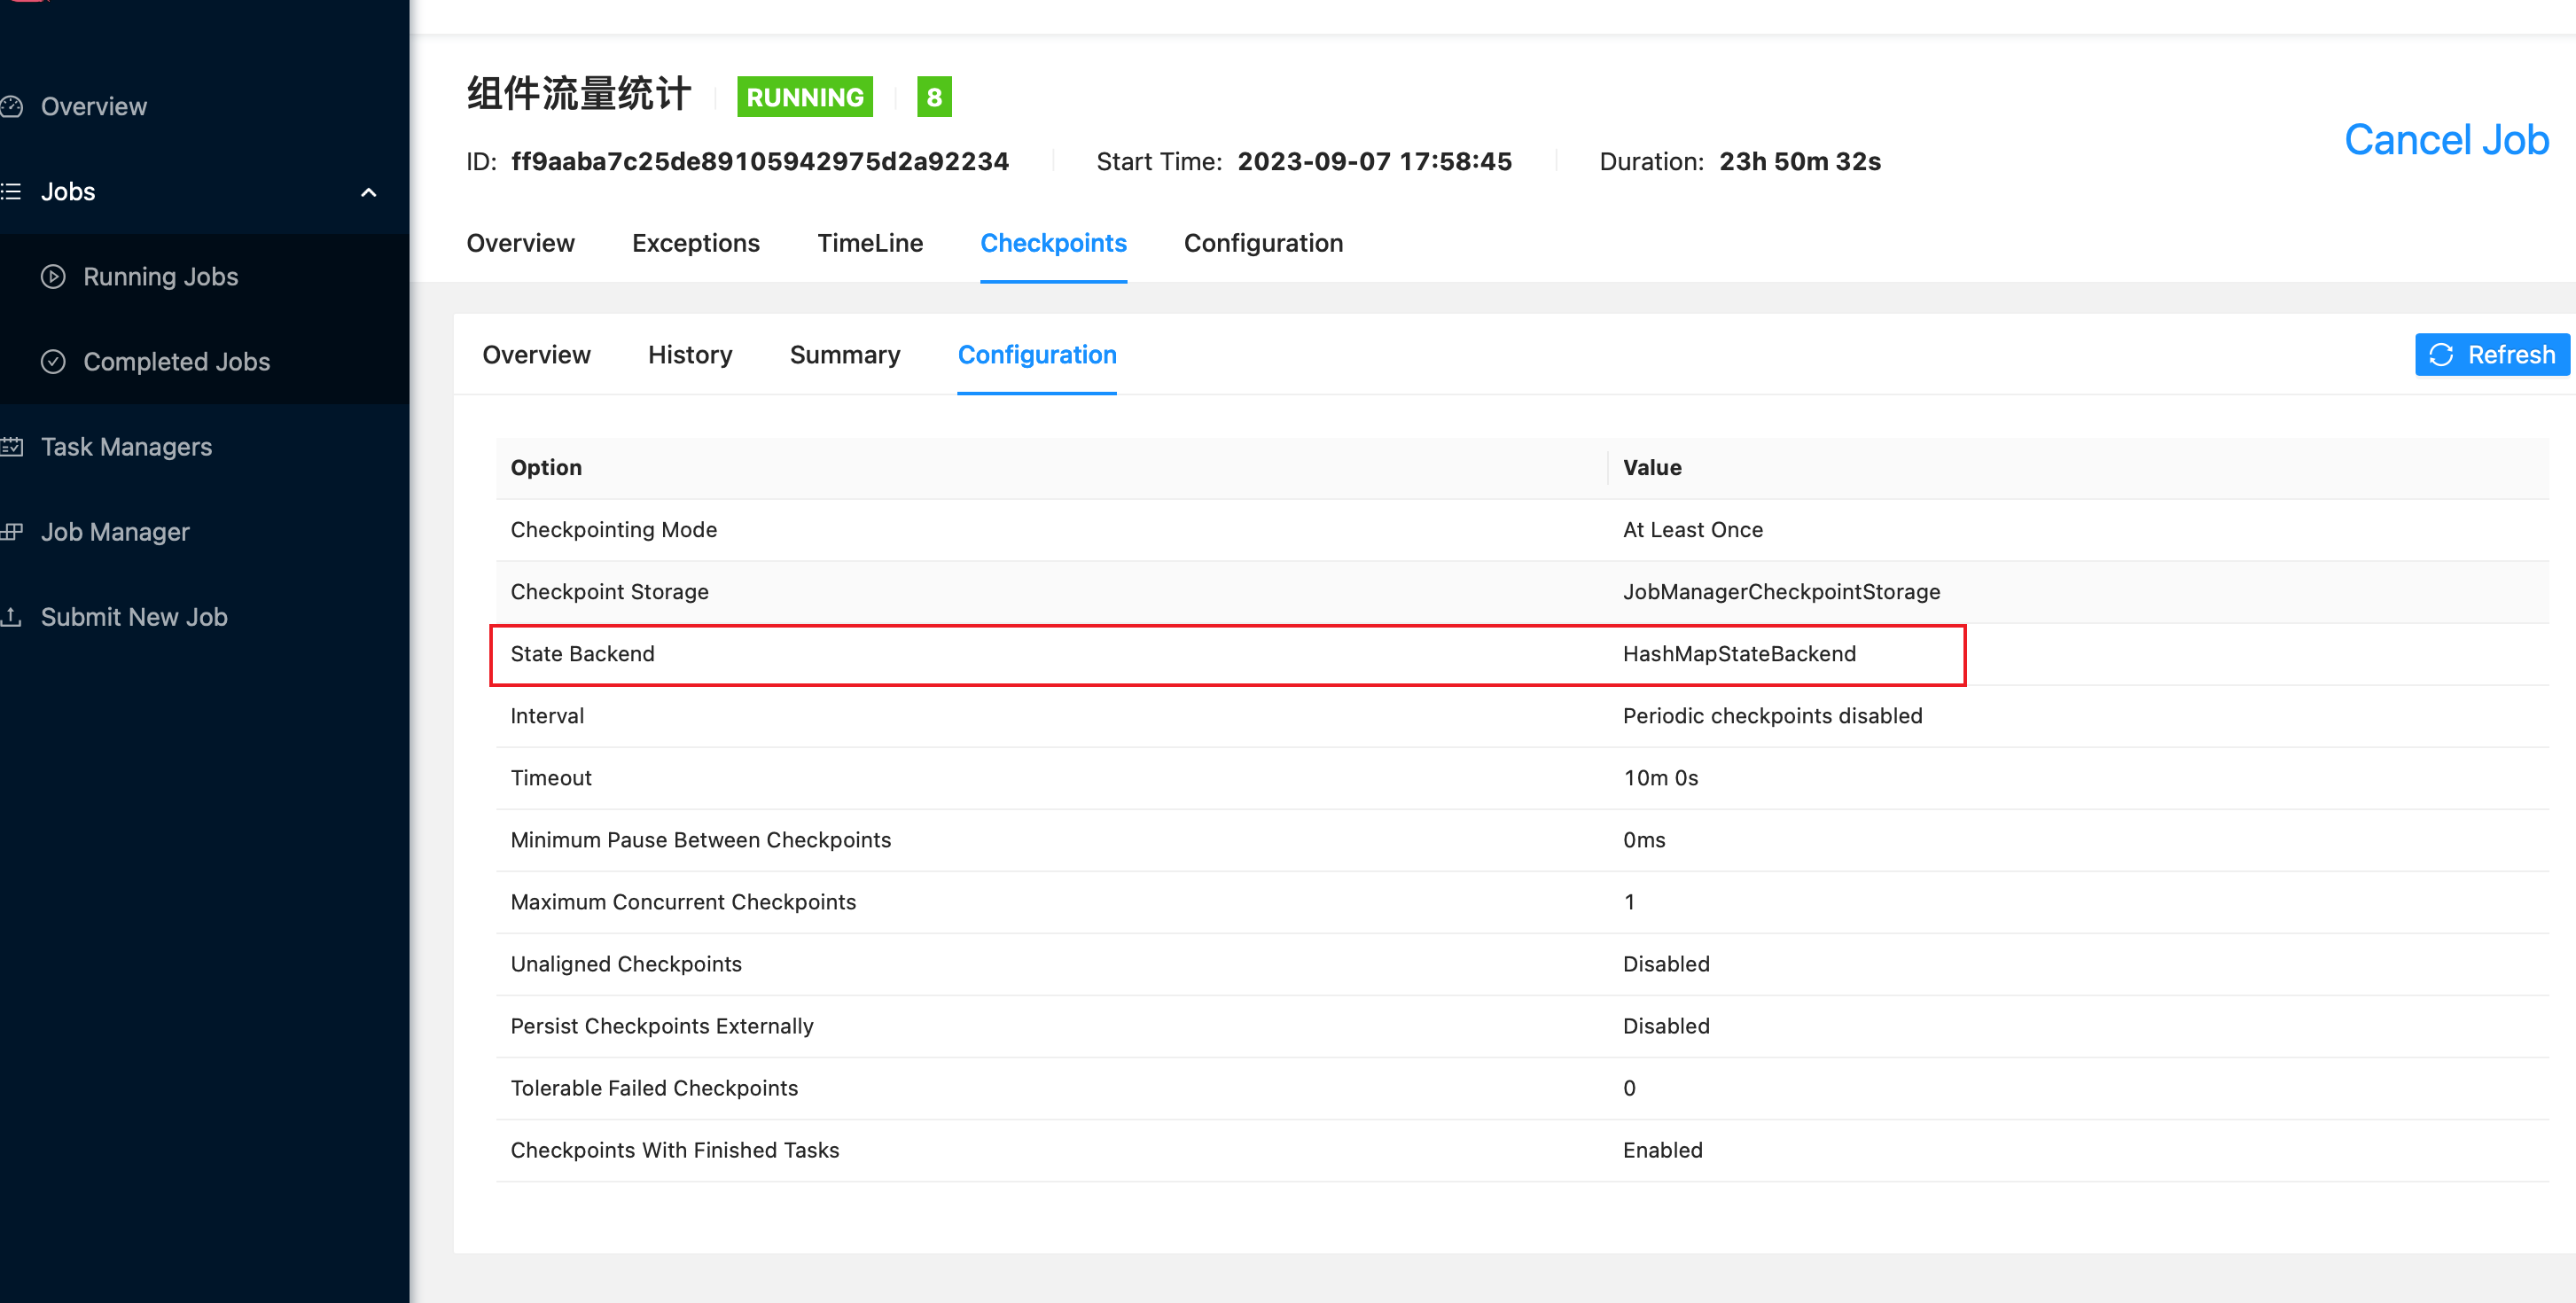
Task: Click the Refresh button
Action: (x=2492, y=355)
